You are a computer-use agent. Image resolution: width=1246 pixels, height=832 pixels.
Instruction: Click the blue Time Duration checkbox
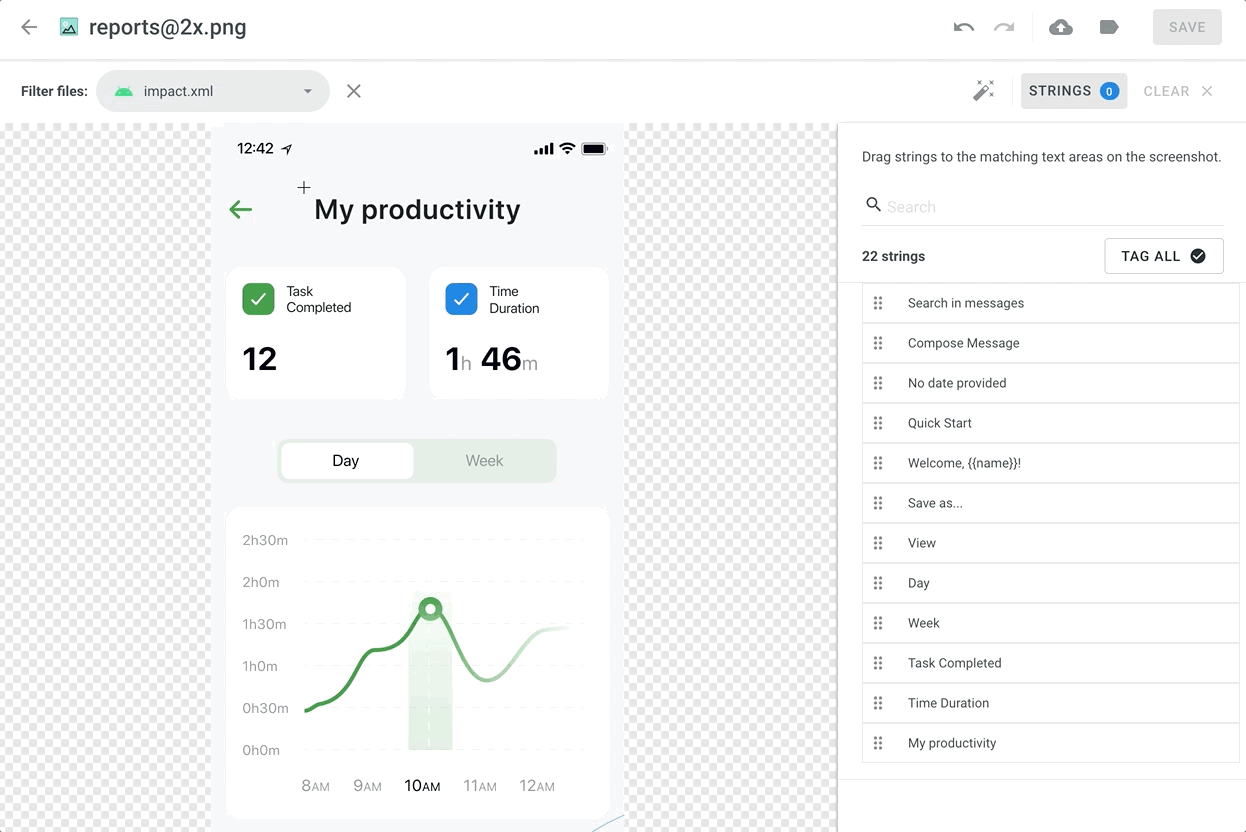tap(461, 299)
